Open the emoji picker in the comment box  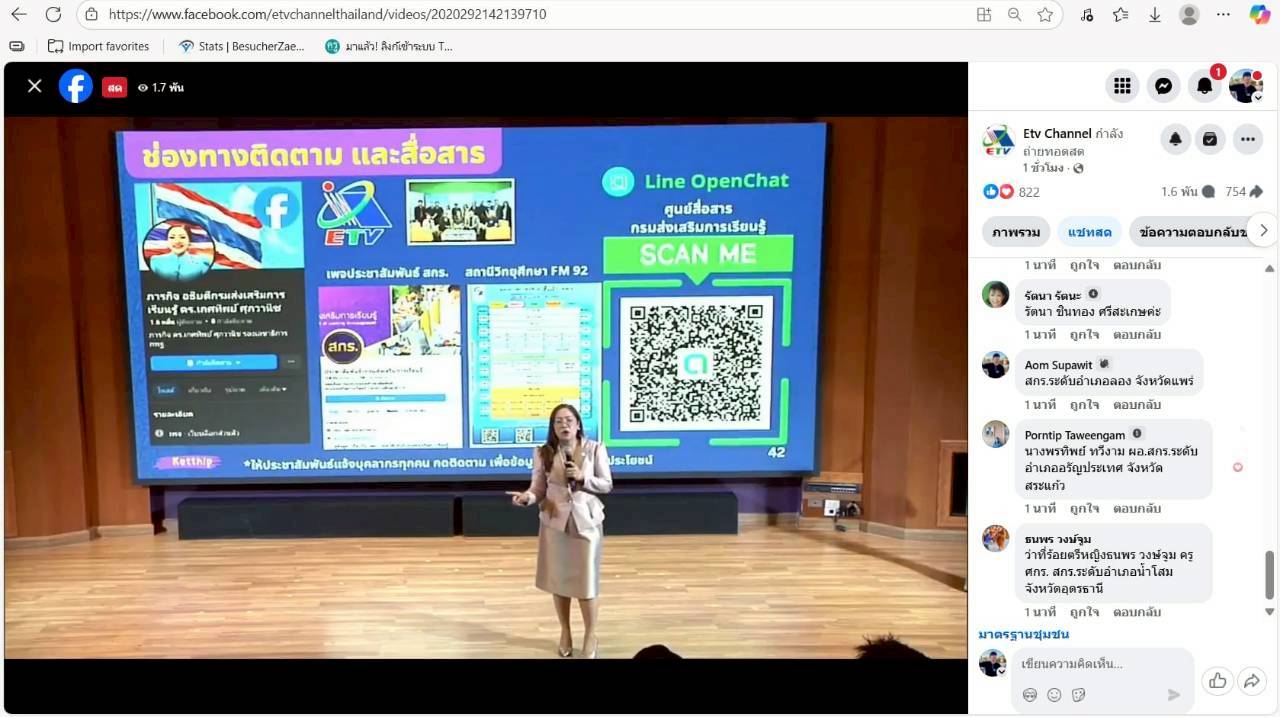[x=1054, y=695]
